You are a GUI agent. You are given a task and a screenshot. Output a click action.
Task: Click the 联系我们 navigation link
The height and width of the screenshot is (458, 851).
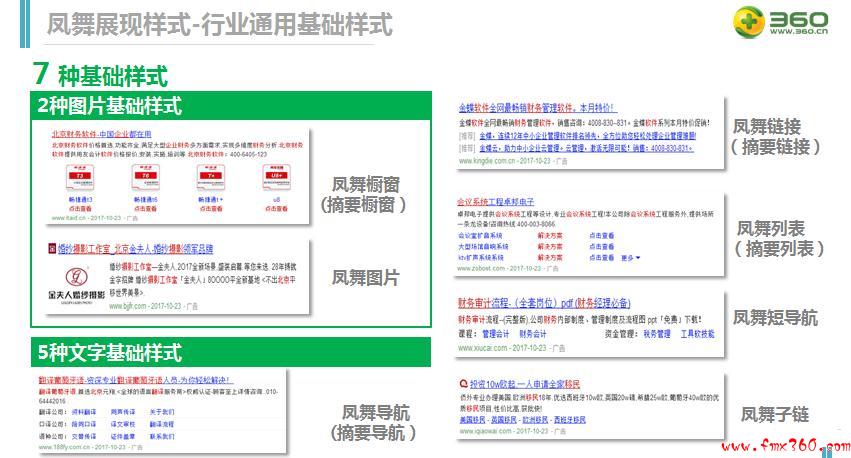tap(162, 436)
